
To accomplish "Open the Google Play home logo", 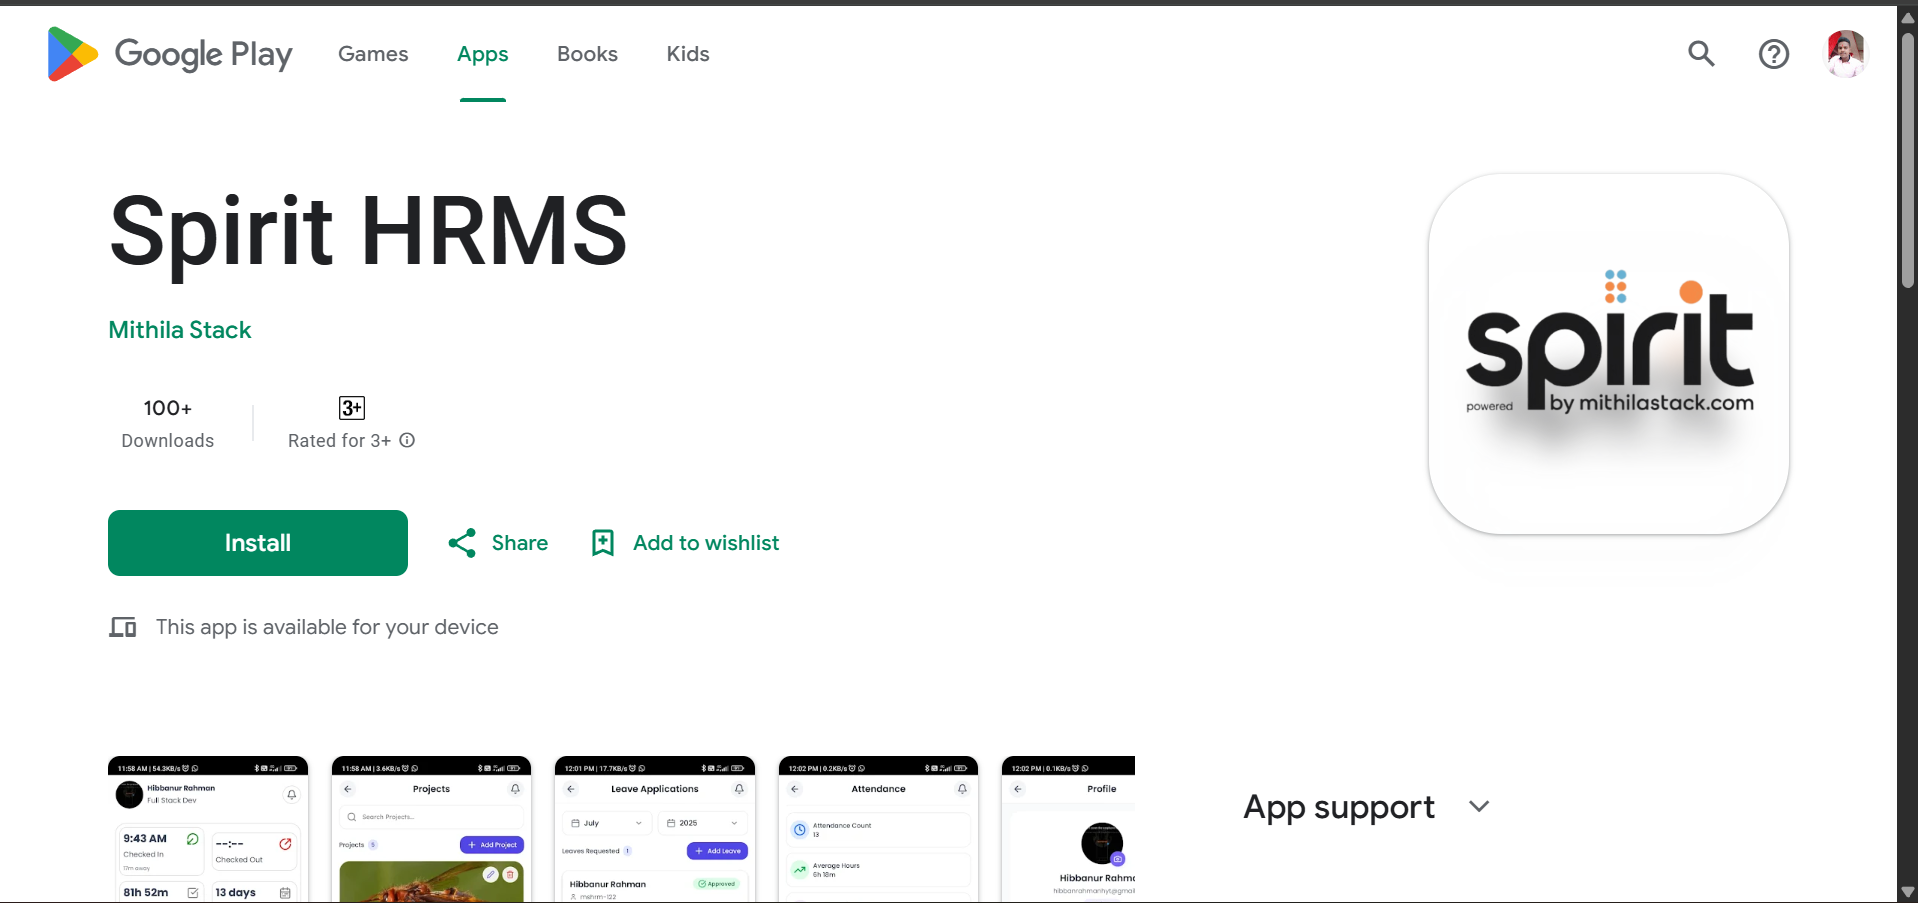I will pyautogui.click(x=170, y=54).
